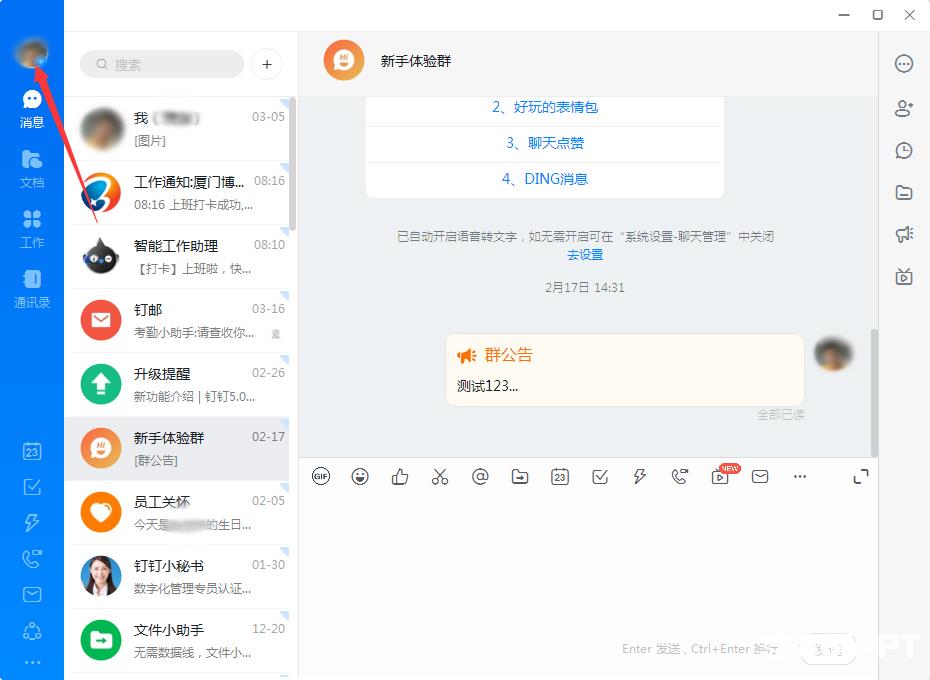Start the scissors screenshot tool
930x680 pixels.
pos(440,476)
